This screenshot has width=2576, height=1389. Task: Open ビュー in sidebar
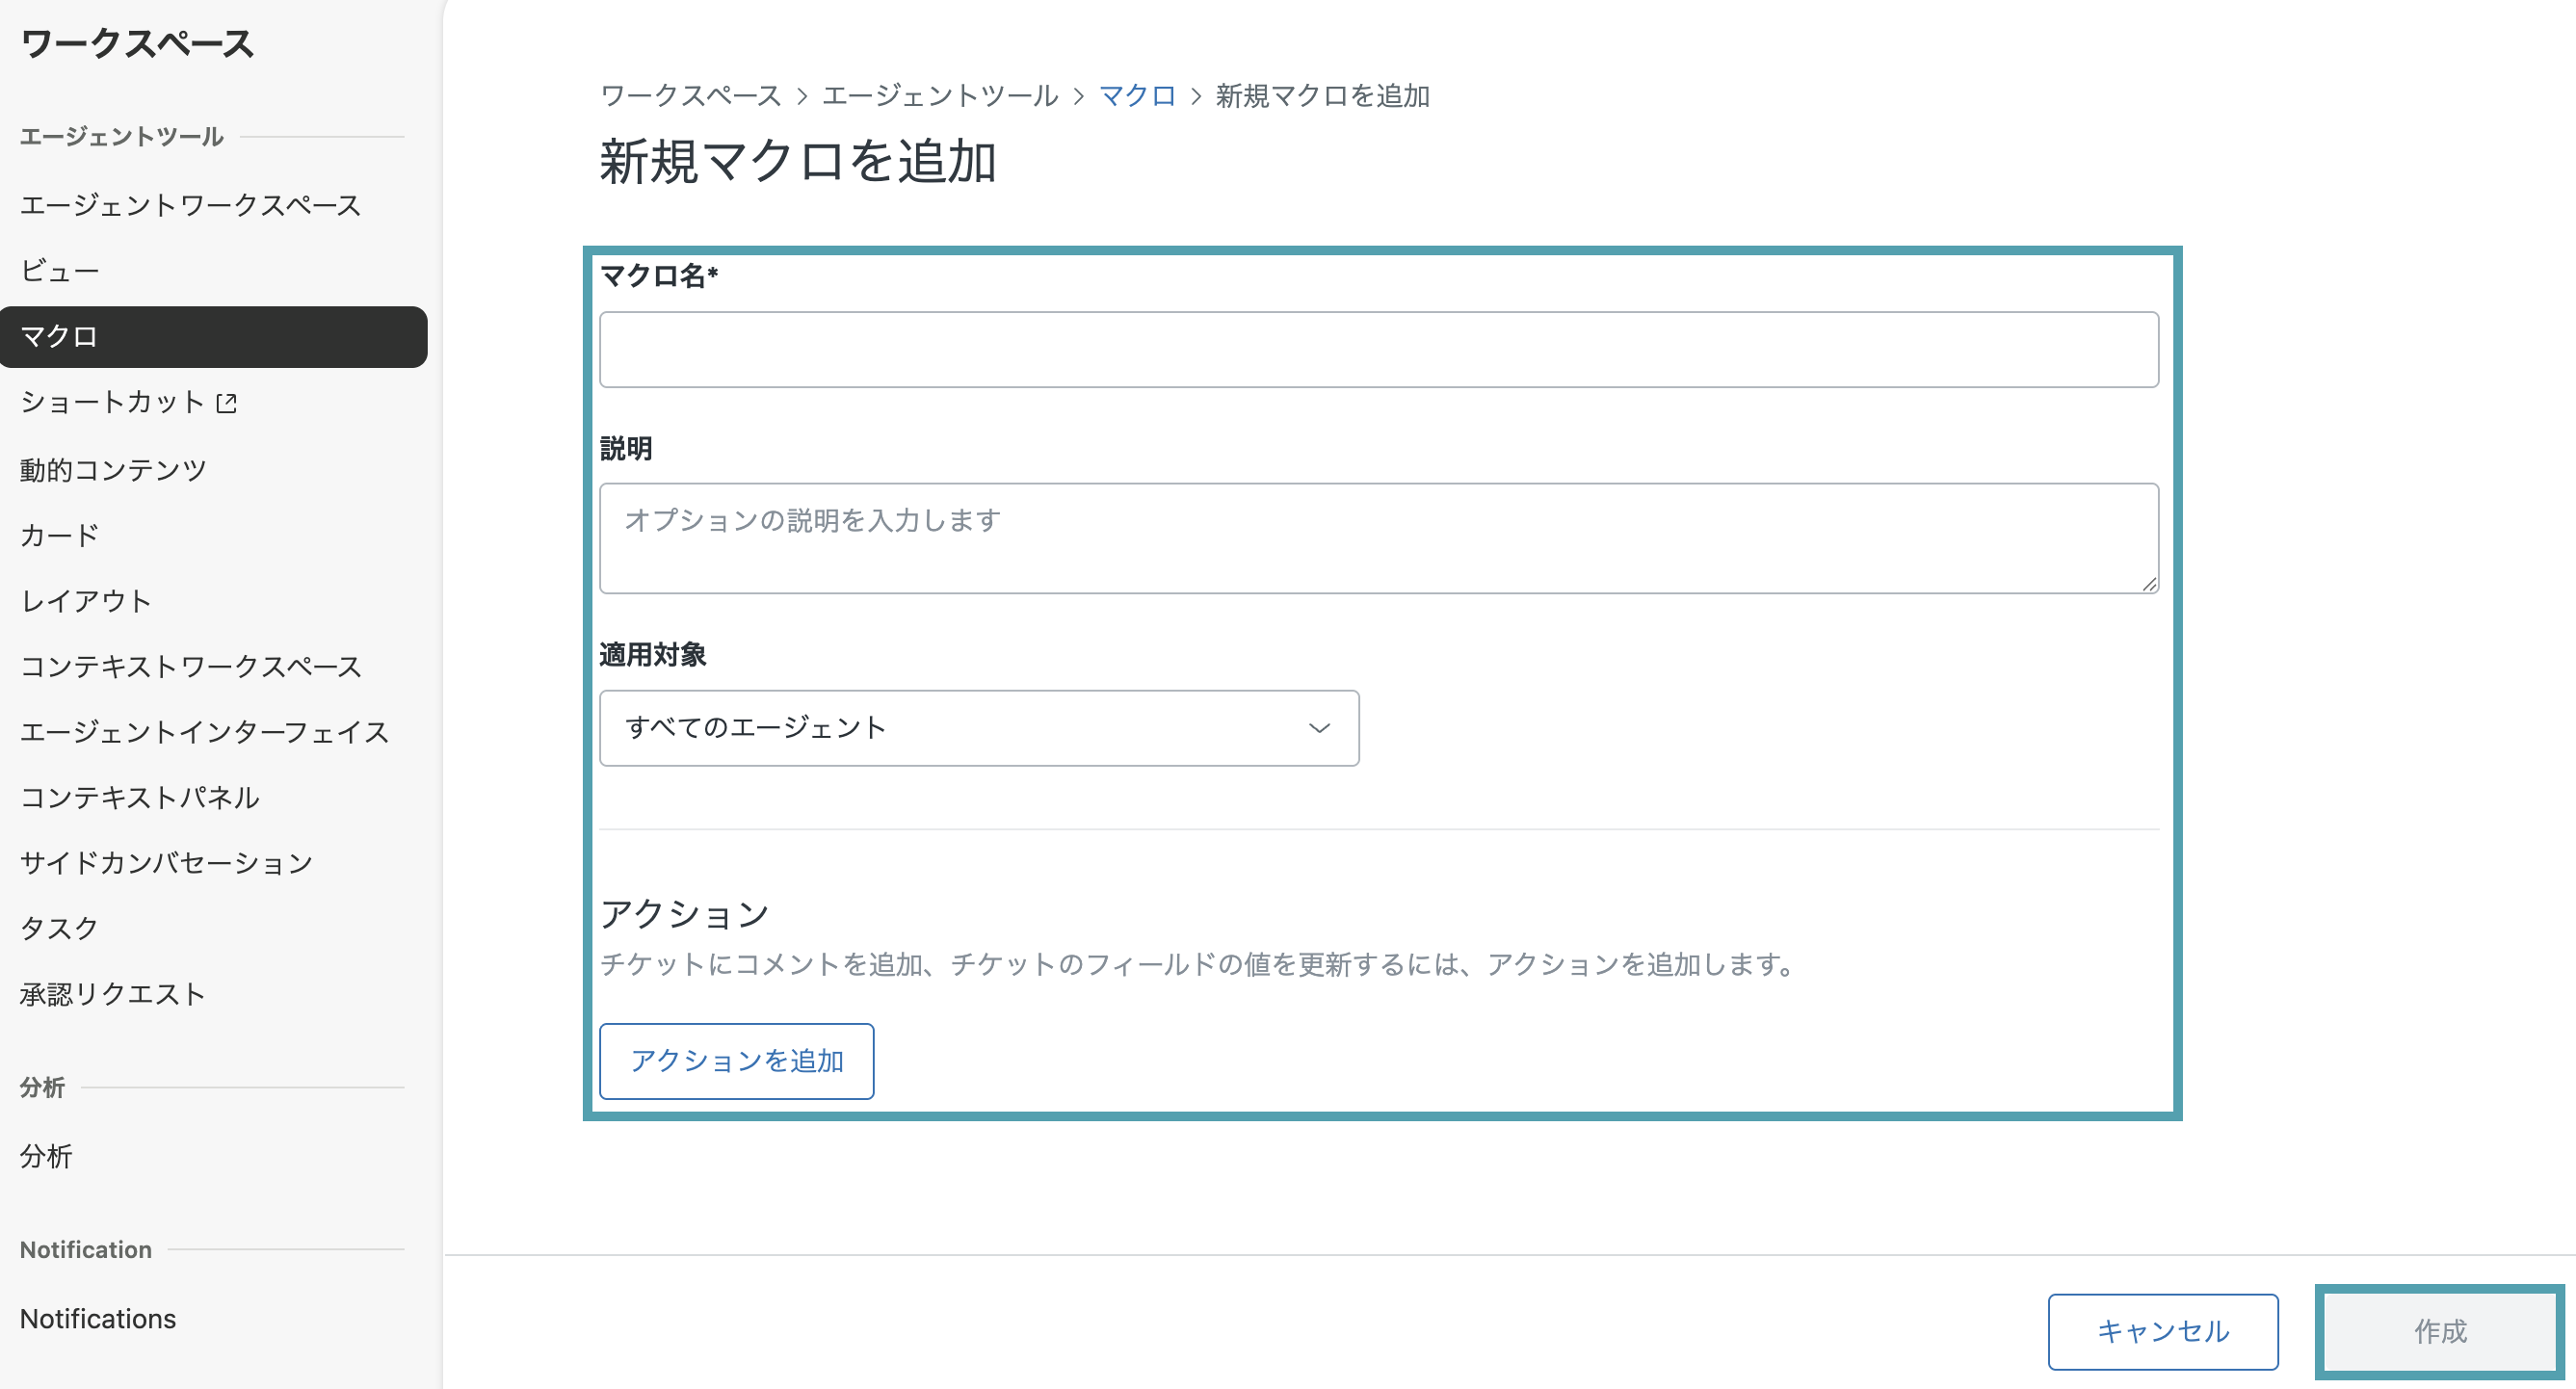click(60, 271)
